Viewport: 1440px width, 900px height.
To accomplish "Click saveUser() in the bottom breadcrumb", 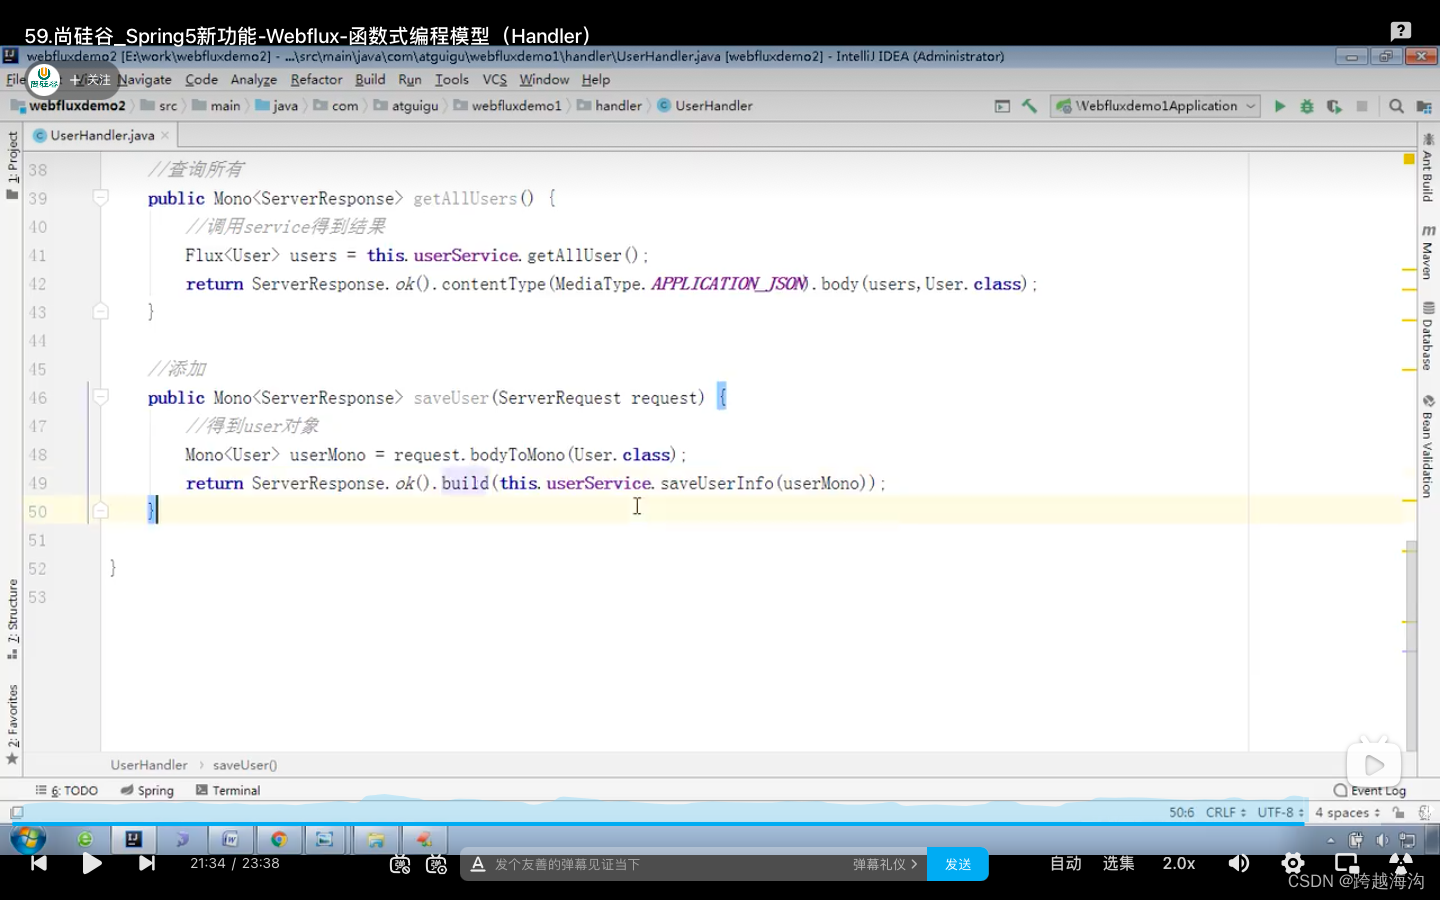I will click(245, 765).
